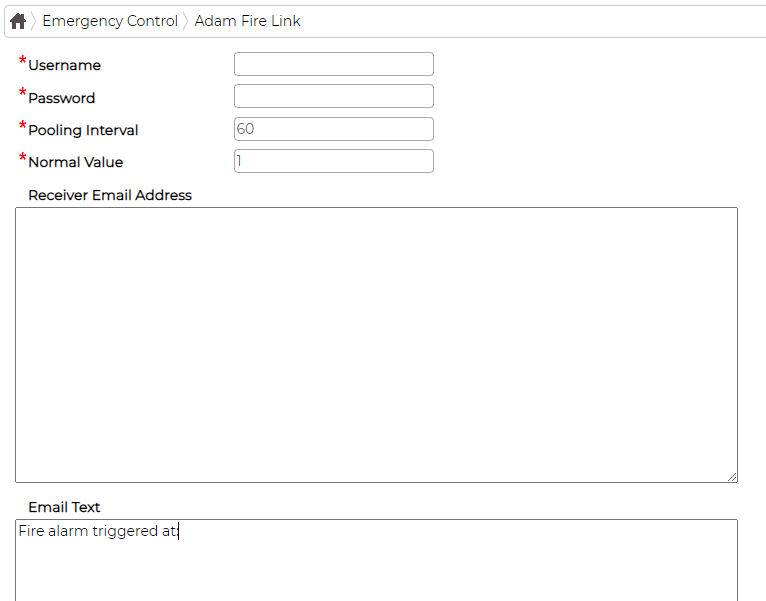Click the Email Text area with fire alarm message
The width and height of the screenshot is (766, 601).
coord(376,560)
